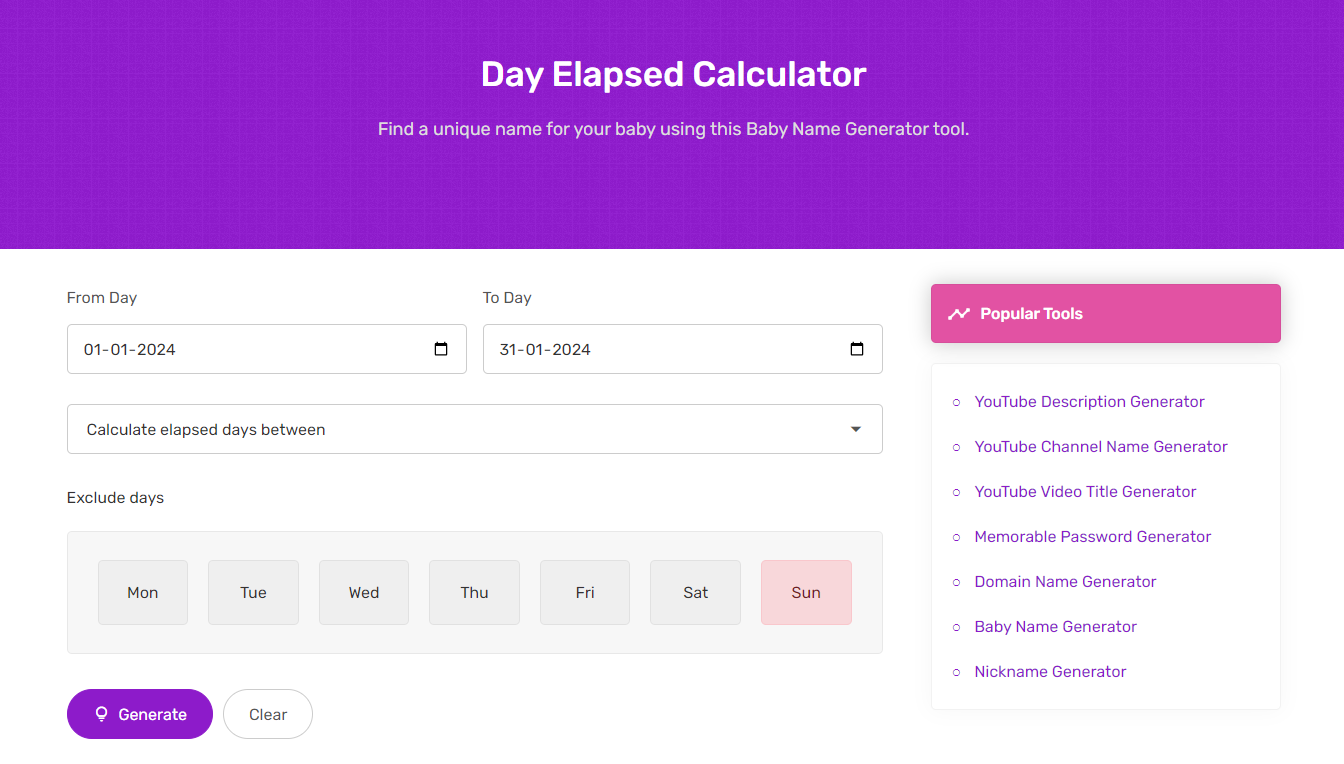Toggle Wed in the Exclude days section
Image resolution: width=1344 pixels, height=764 pixels.
click(363, 592)
